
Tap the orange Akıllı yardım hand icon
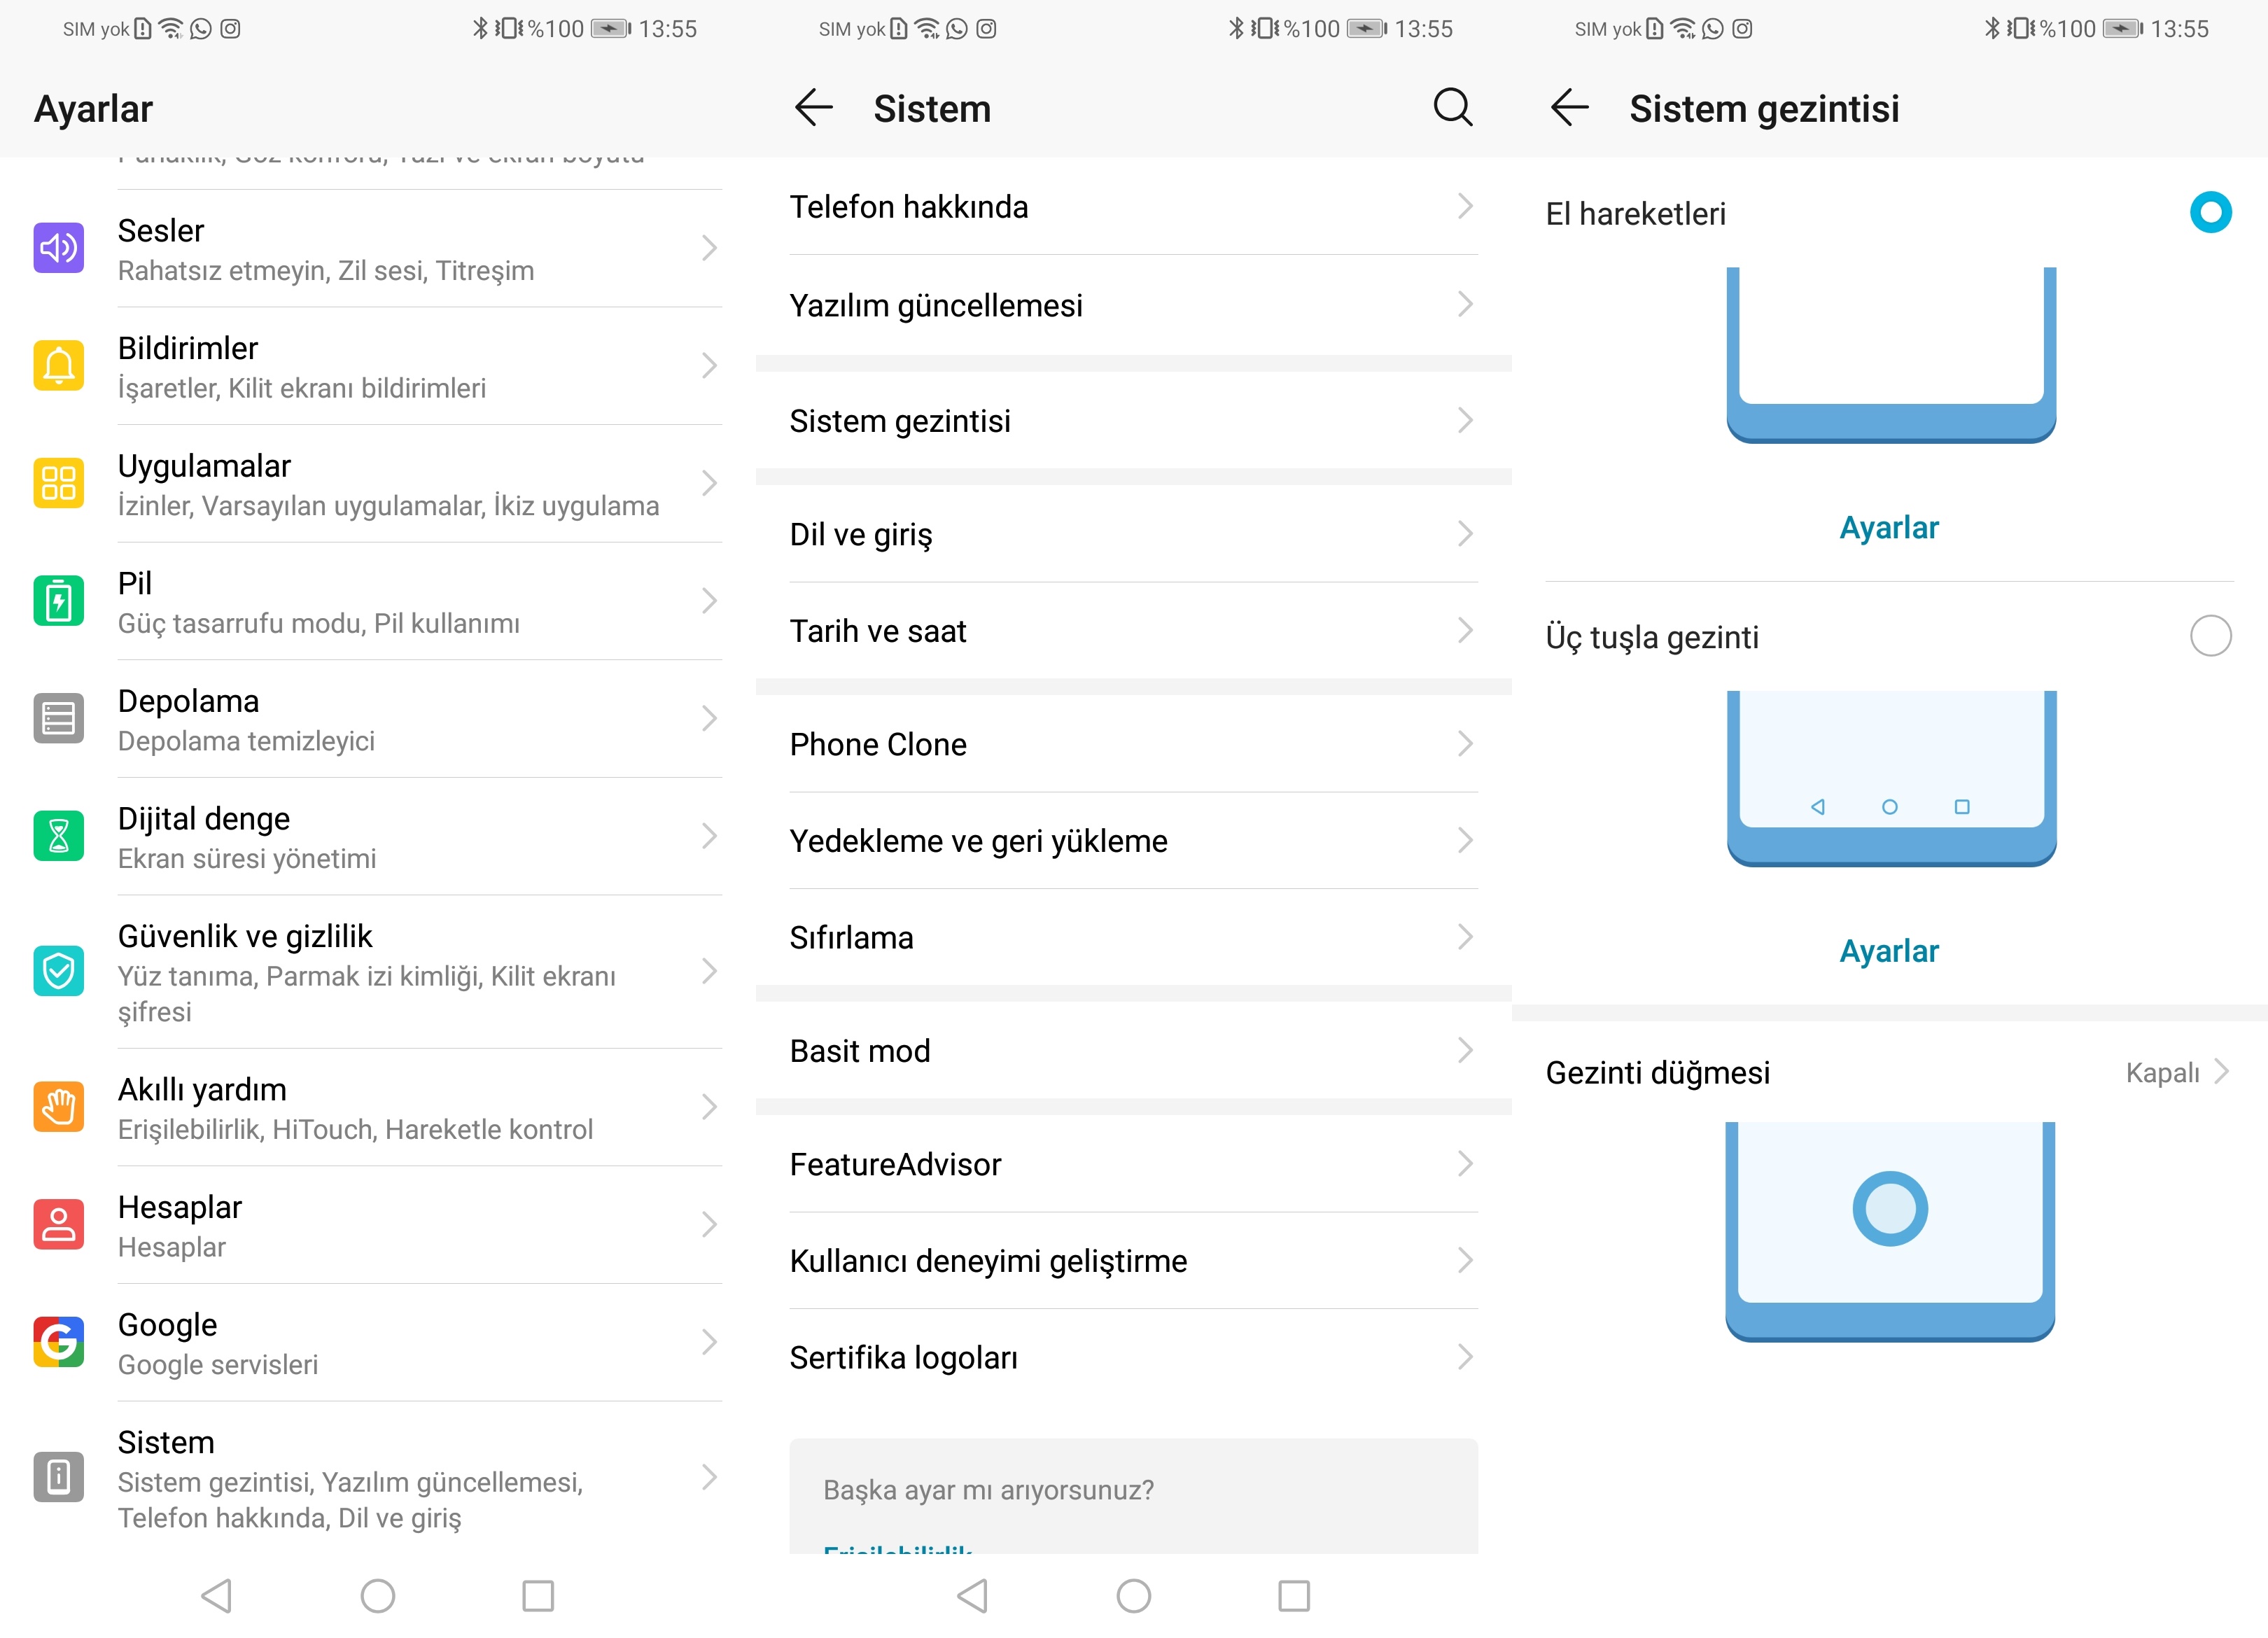pyautogui.click(x=58, y=1107)
